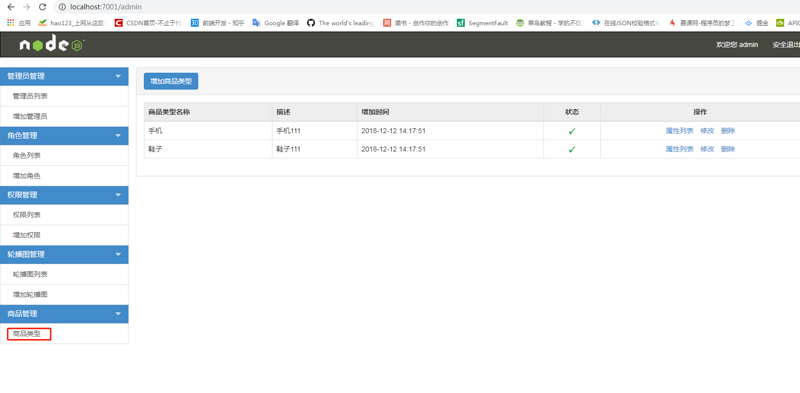800x393 pixels.
Task: Open the Google 翻译 bookmark
Action: [276, 23]
